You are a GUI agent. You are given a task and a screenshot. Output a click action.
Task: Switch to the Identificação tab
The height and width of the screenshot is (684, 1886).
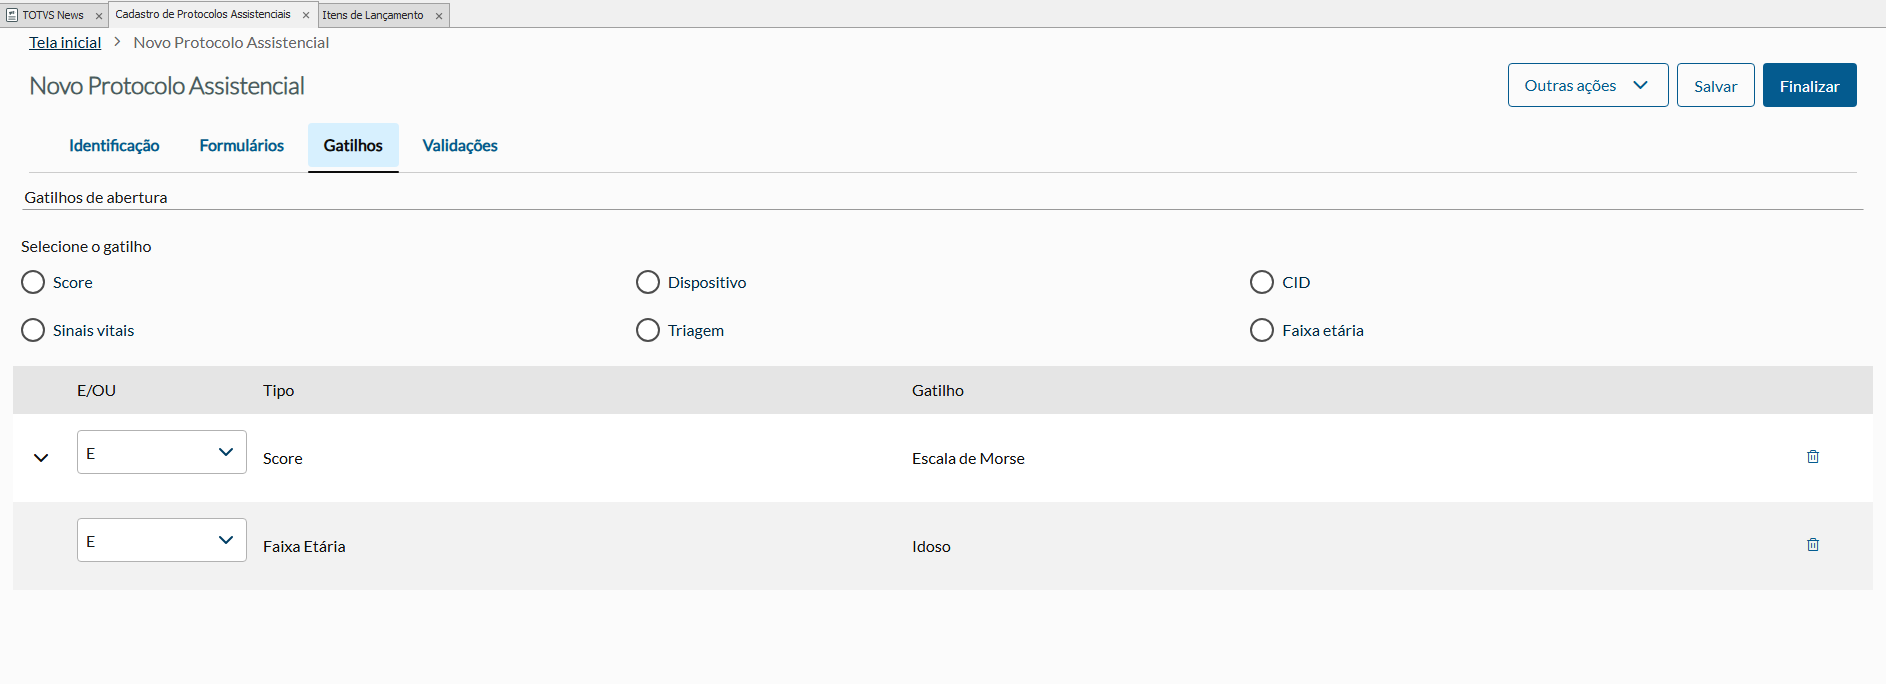pos(114,146)
